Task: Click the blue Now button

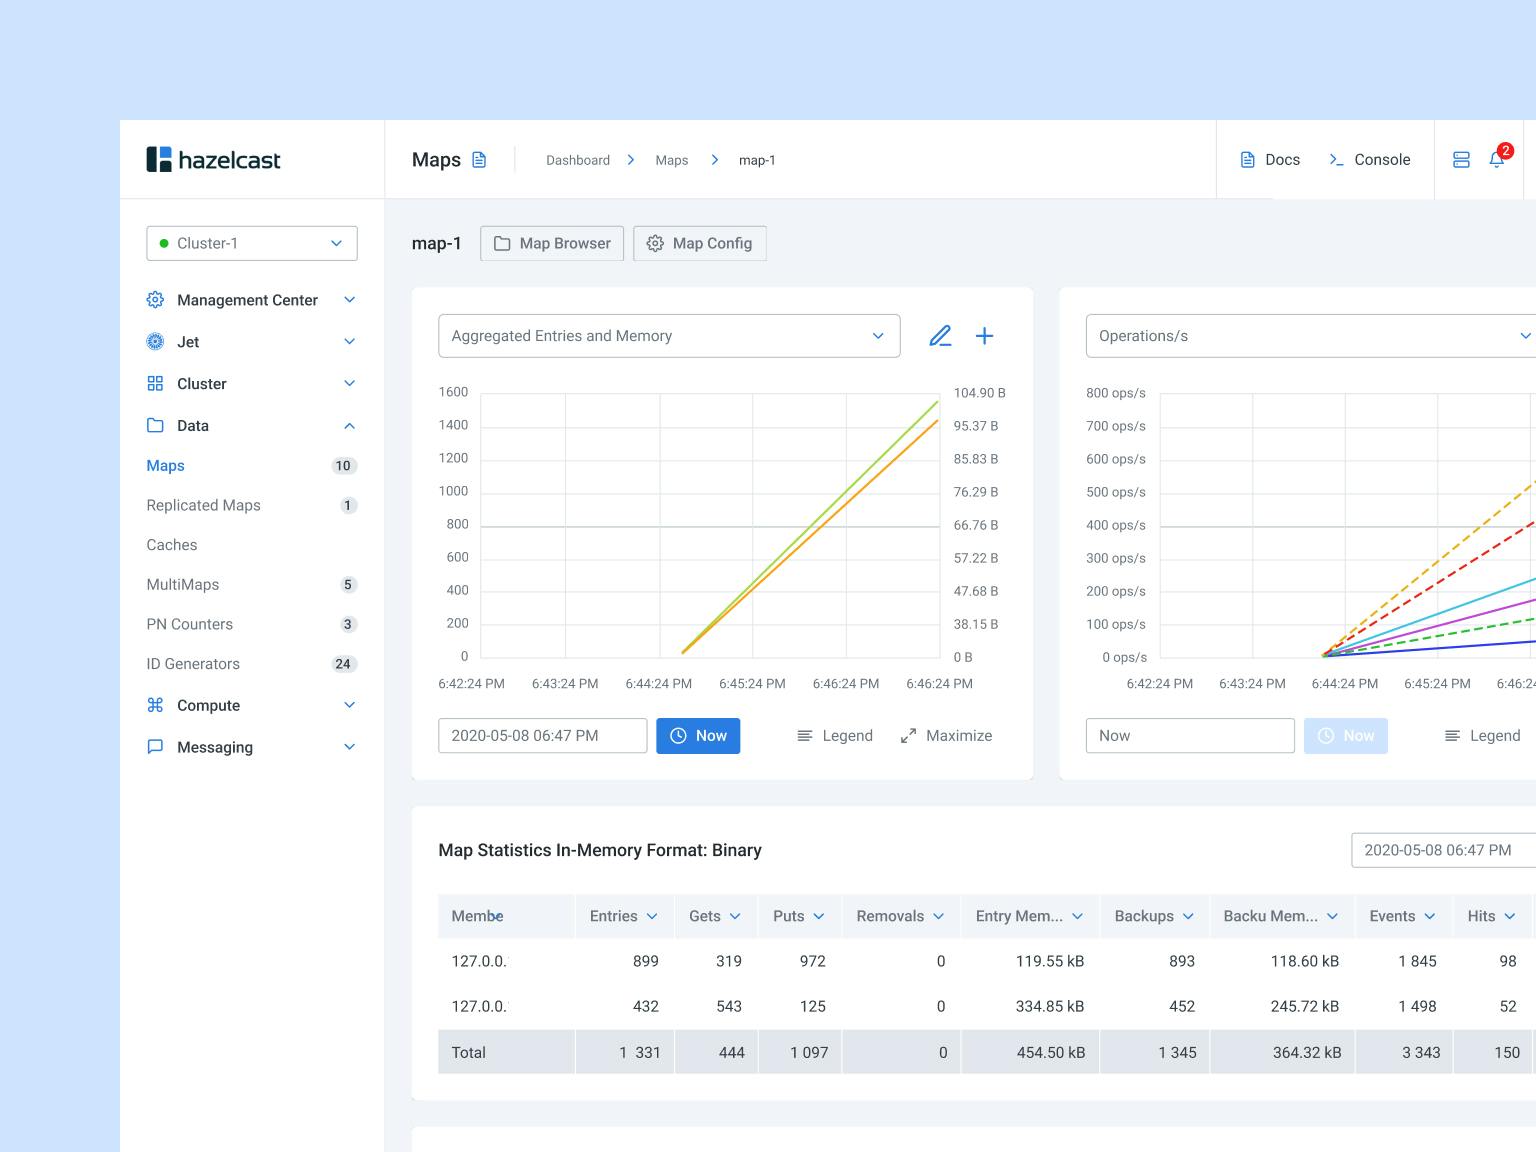Action: (698, 736)
